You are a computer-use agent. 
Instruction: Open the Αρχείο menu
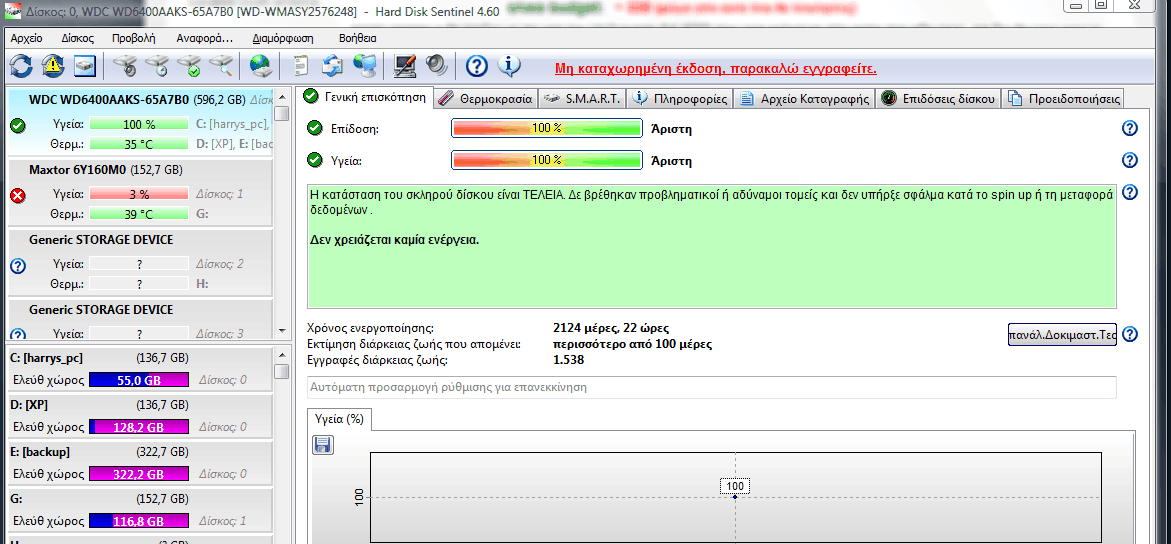point(26,38)
